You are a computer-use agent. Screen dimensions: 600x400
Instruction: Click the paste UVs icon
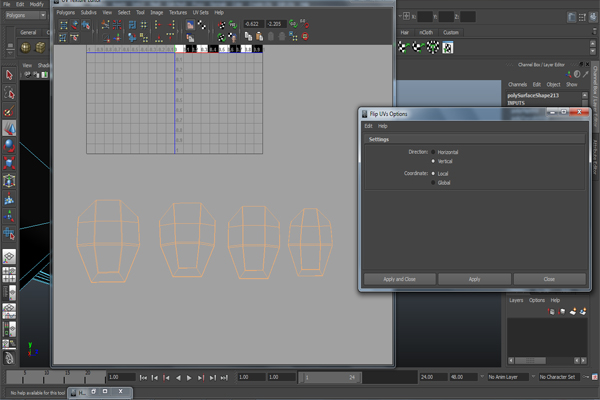259,36
